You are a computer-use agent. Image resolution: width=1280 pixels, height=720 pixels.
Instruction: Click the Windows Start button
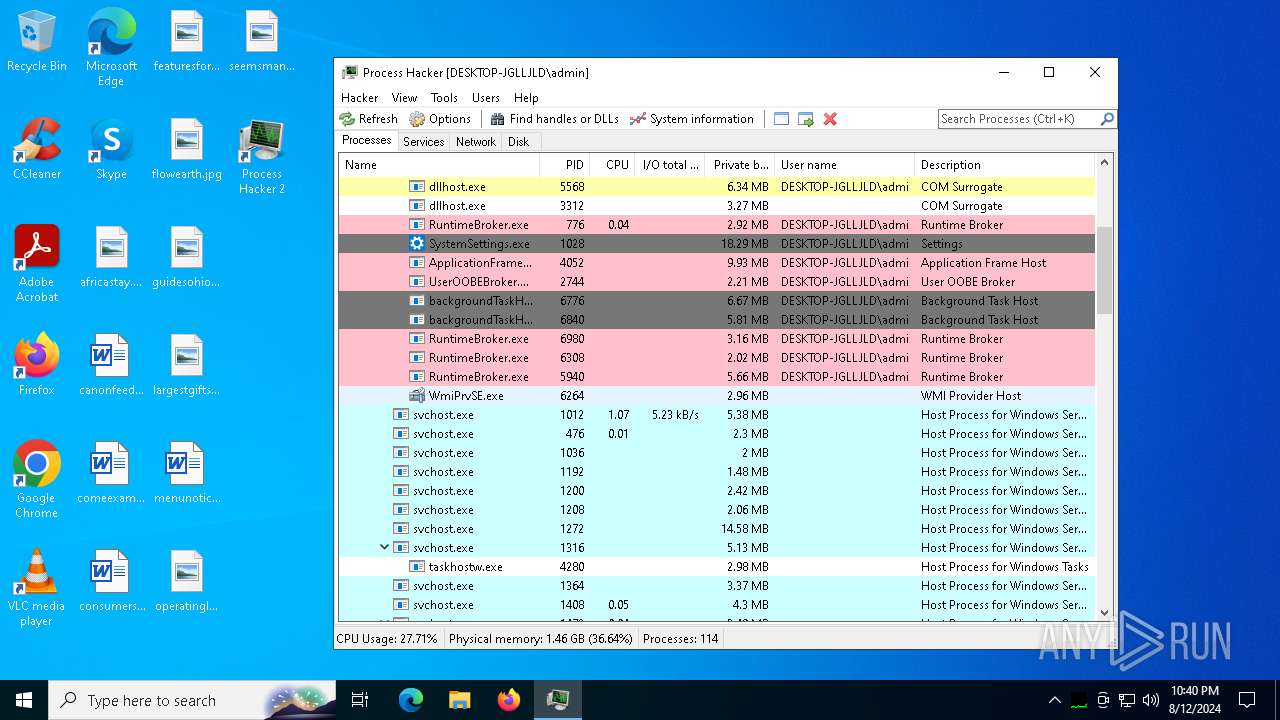[24, 700]
